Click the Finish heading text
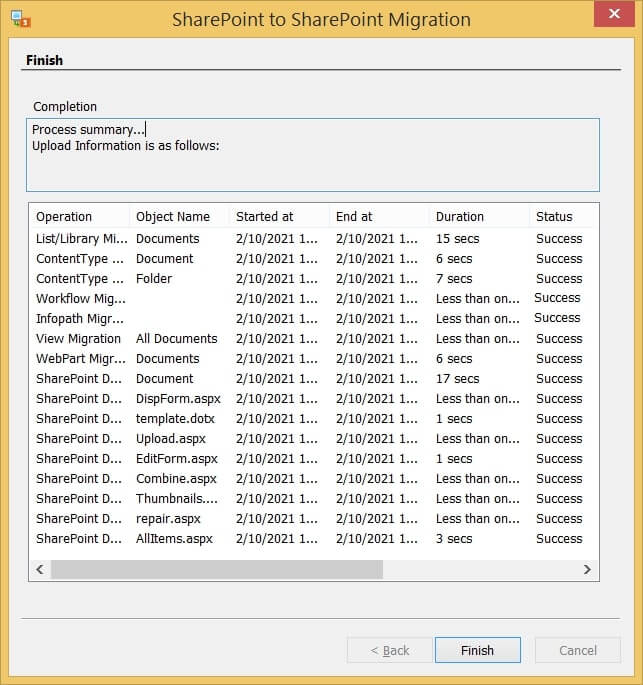This screenshot has width=643, height=685. 44,60
